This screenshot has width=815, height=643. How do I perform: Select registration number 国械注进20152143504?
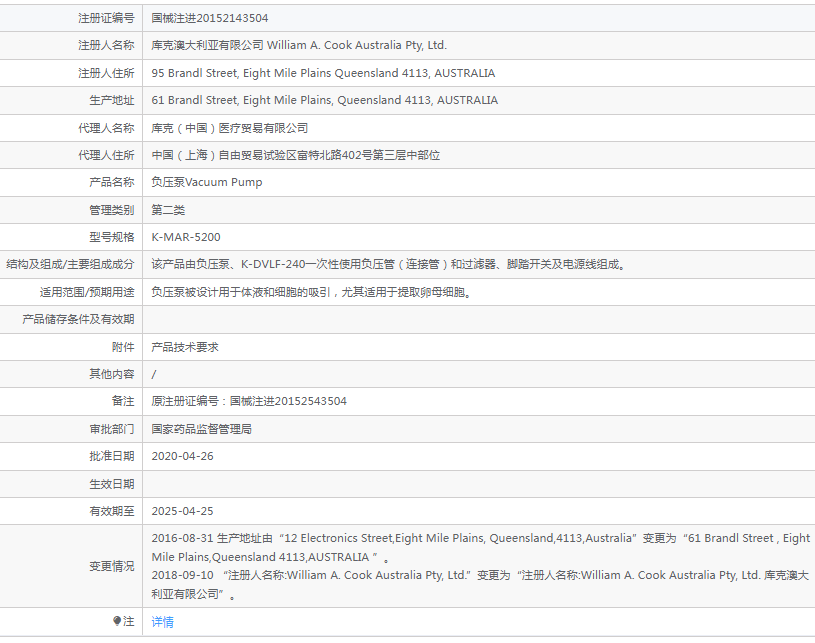tap(209, 18)
